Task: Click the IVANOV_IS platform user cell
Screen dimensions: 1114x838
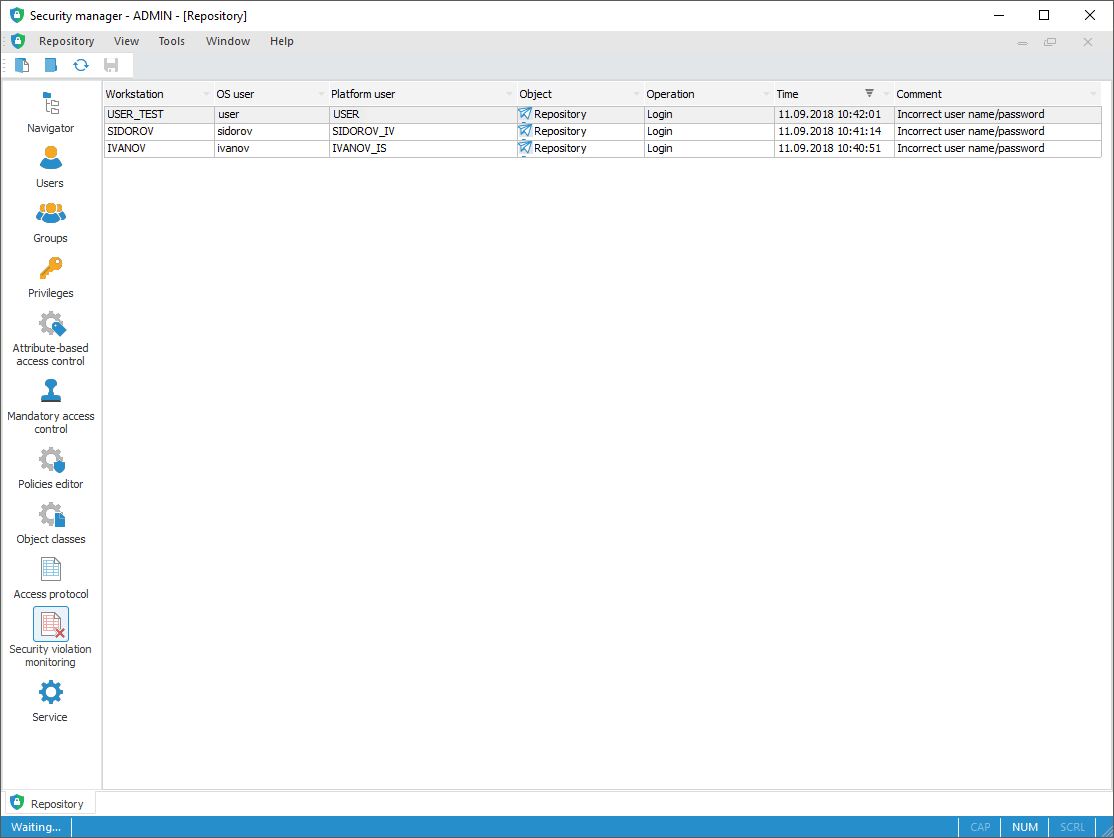Action: coord(423,148)
